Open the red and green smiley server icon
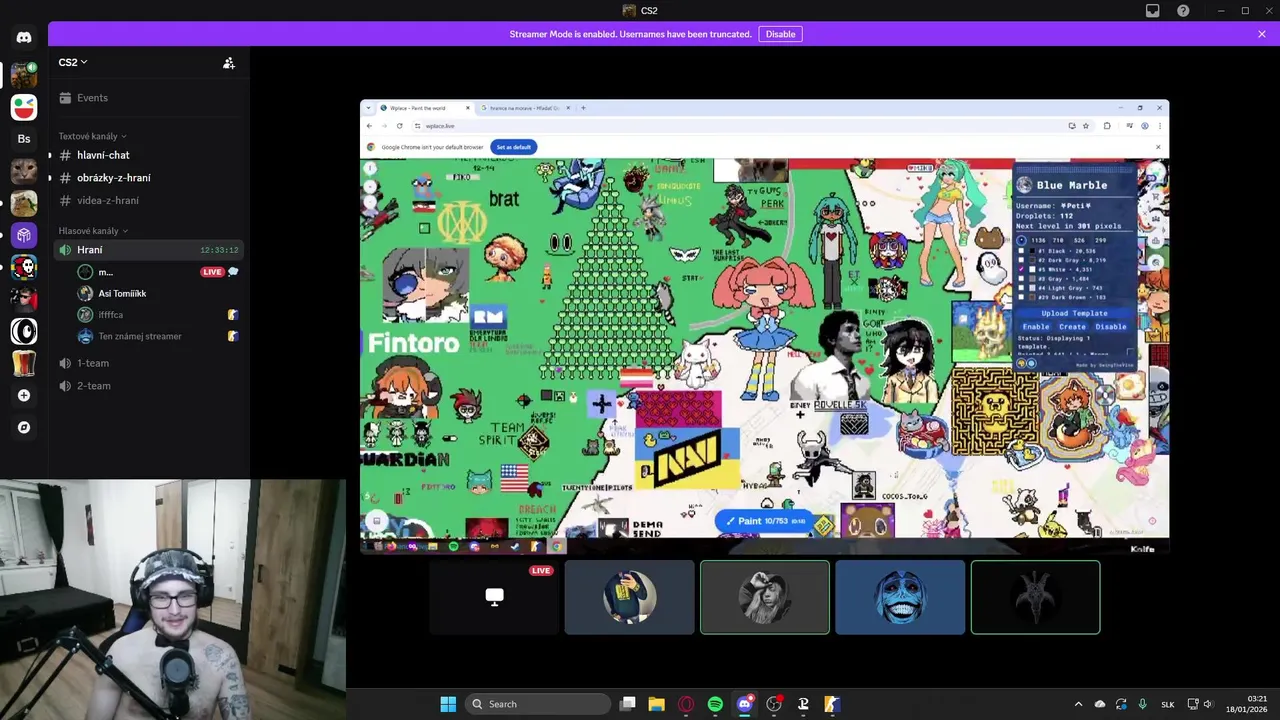The height and width of the screenshot is (720, 1280). click(24, 107)
